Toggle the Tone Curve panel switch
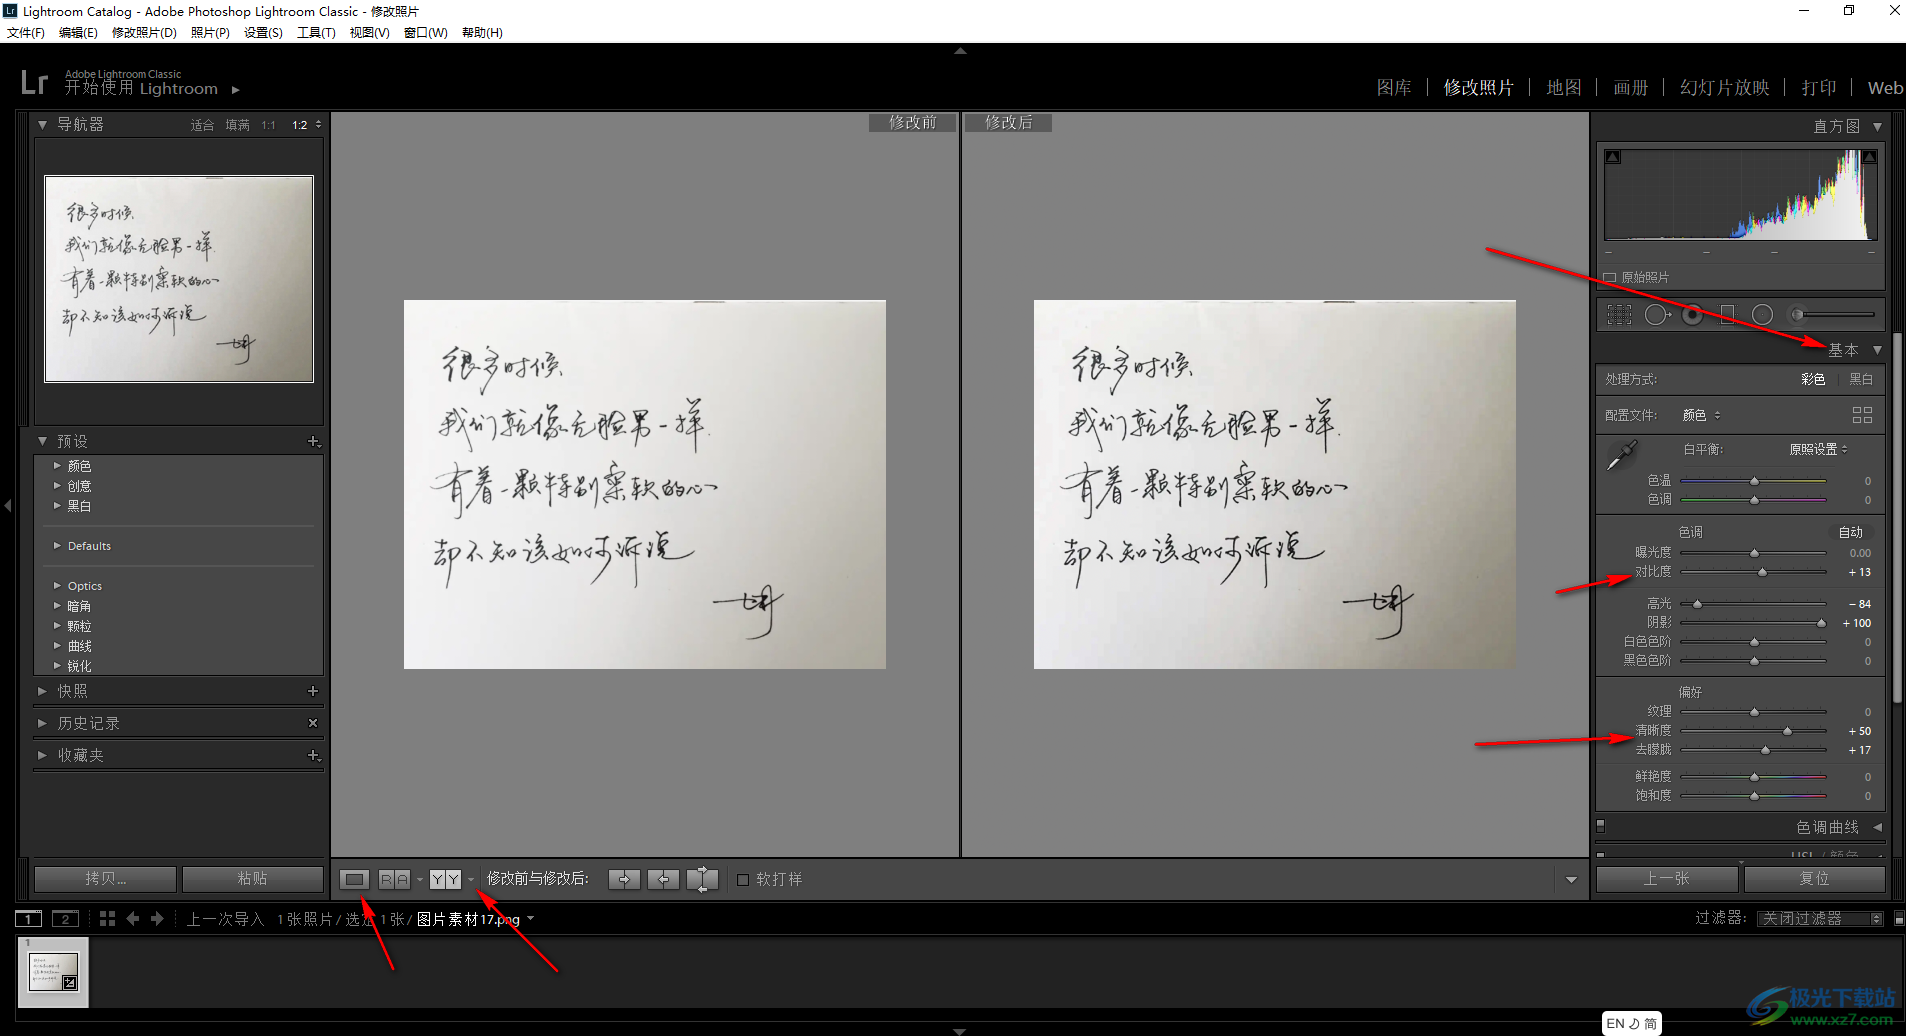 pos(1601,826)
